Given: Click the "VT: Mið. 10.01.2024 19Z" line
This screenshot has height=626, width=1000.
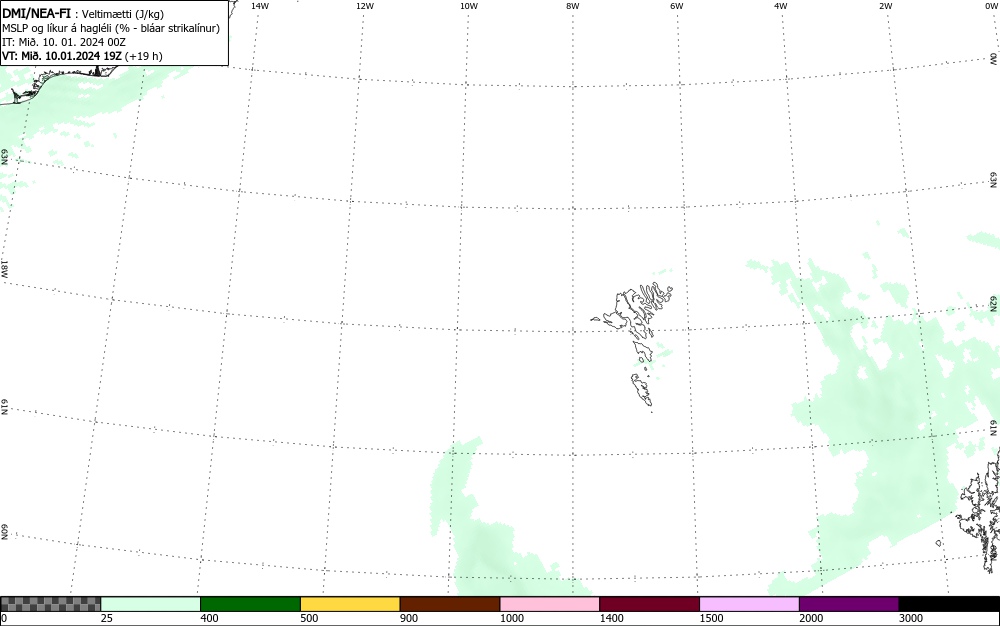Looking at the screenshot, I should (x=62, y=56).
